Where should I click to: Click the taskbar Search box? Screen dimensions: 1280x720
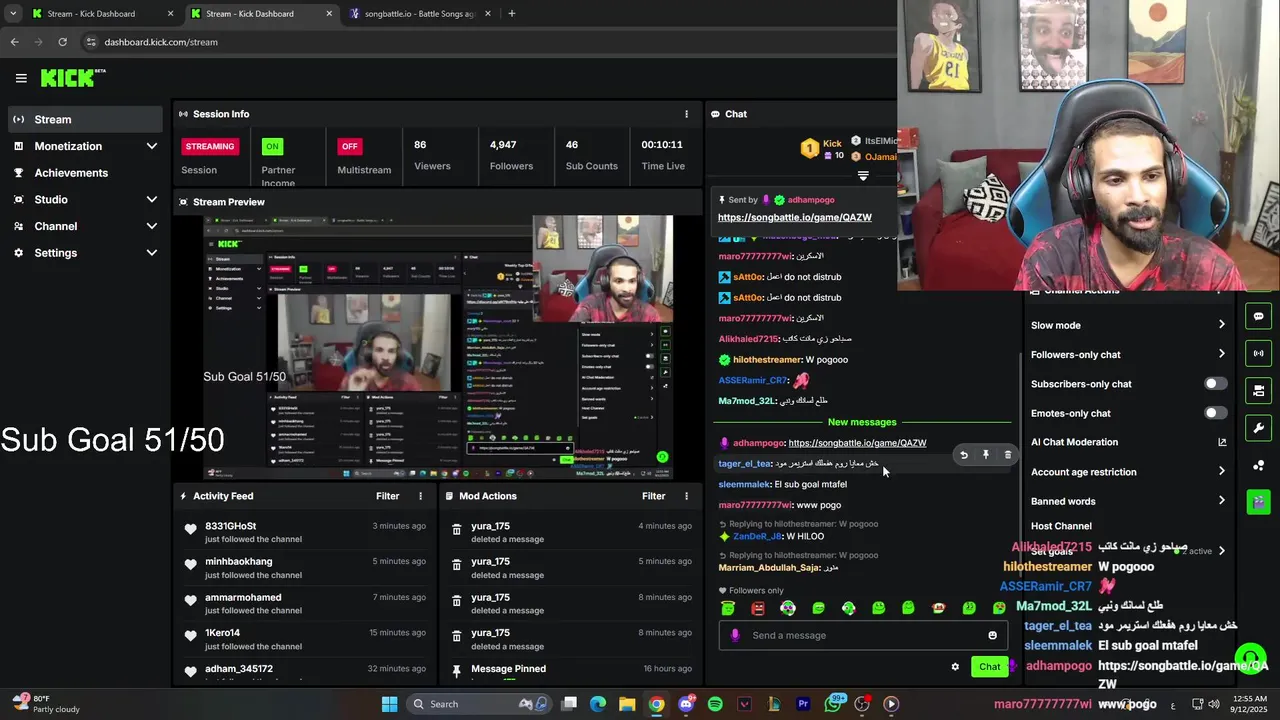point(478,704)
